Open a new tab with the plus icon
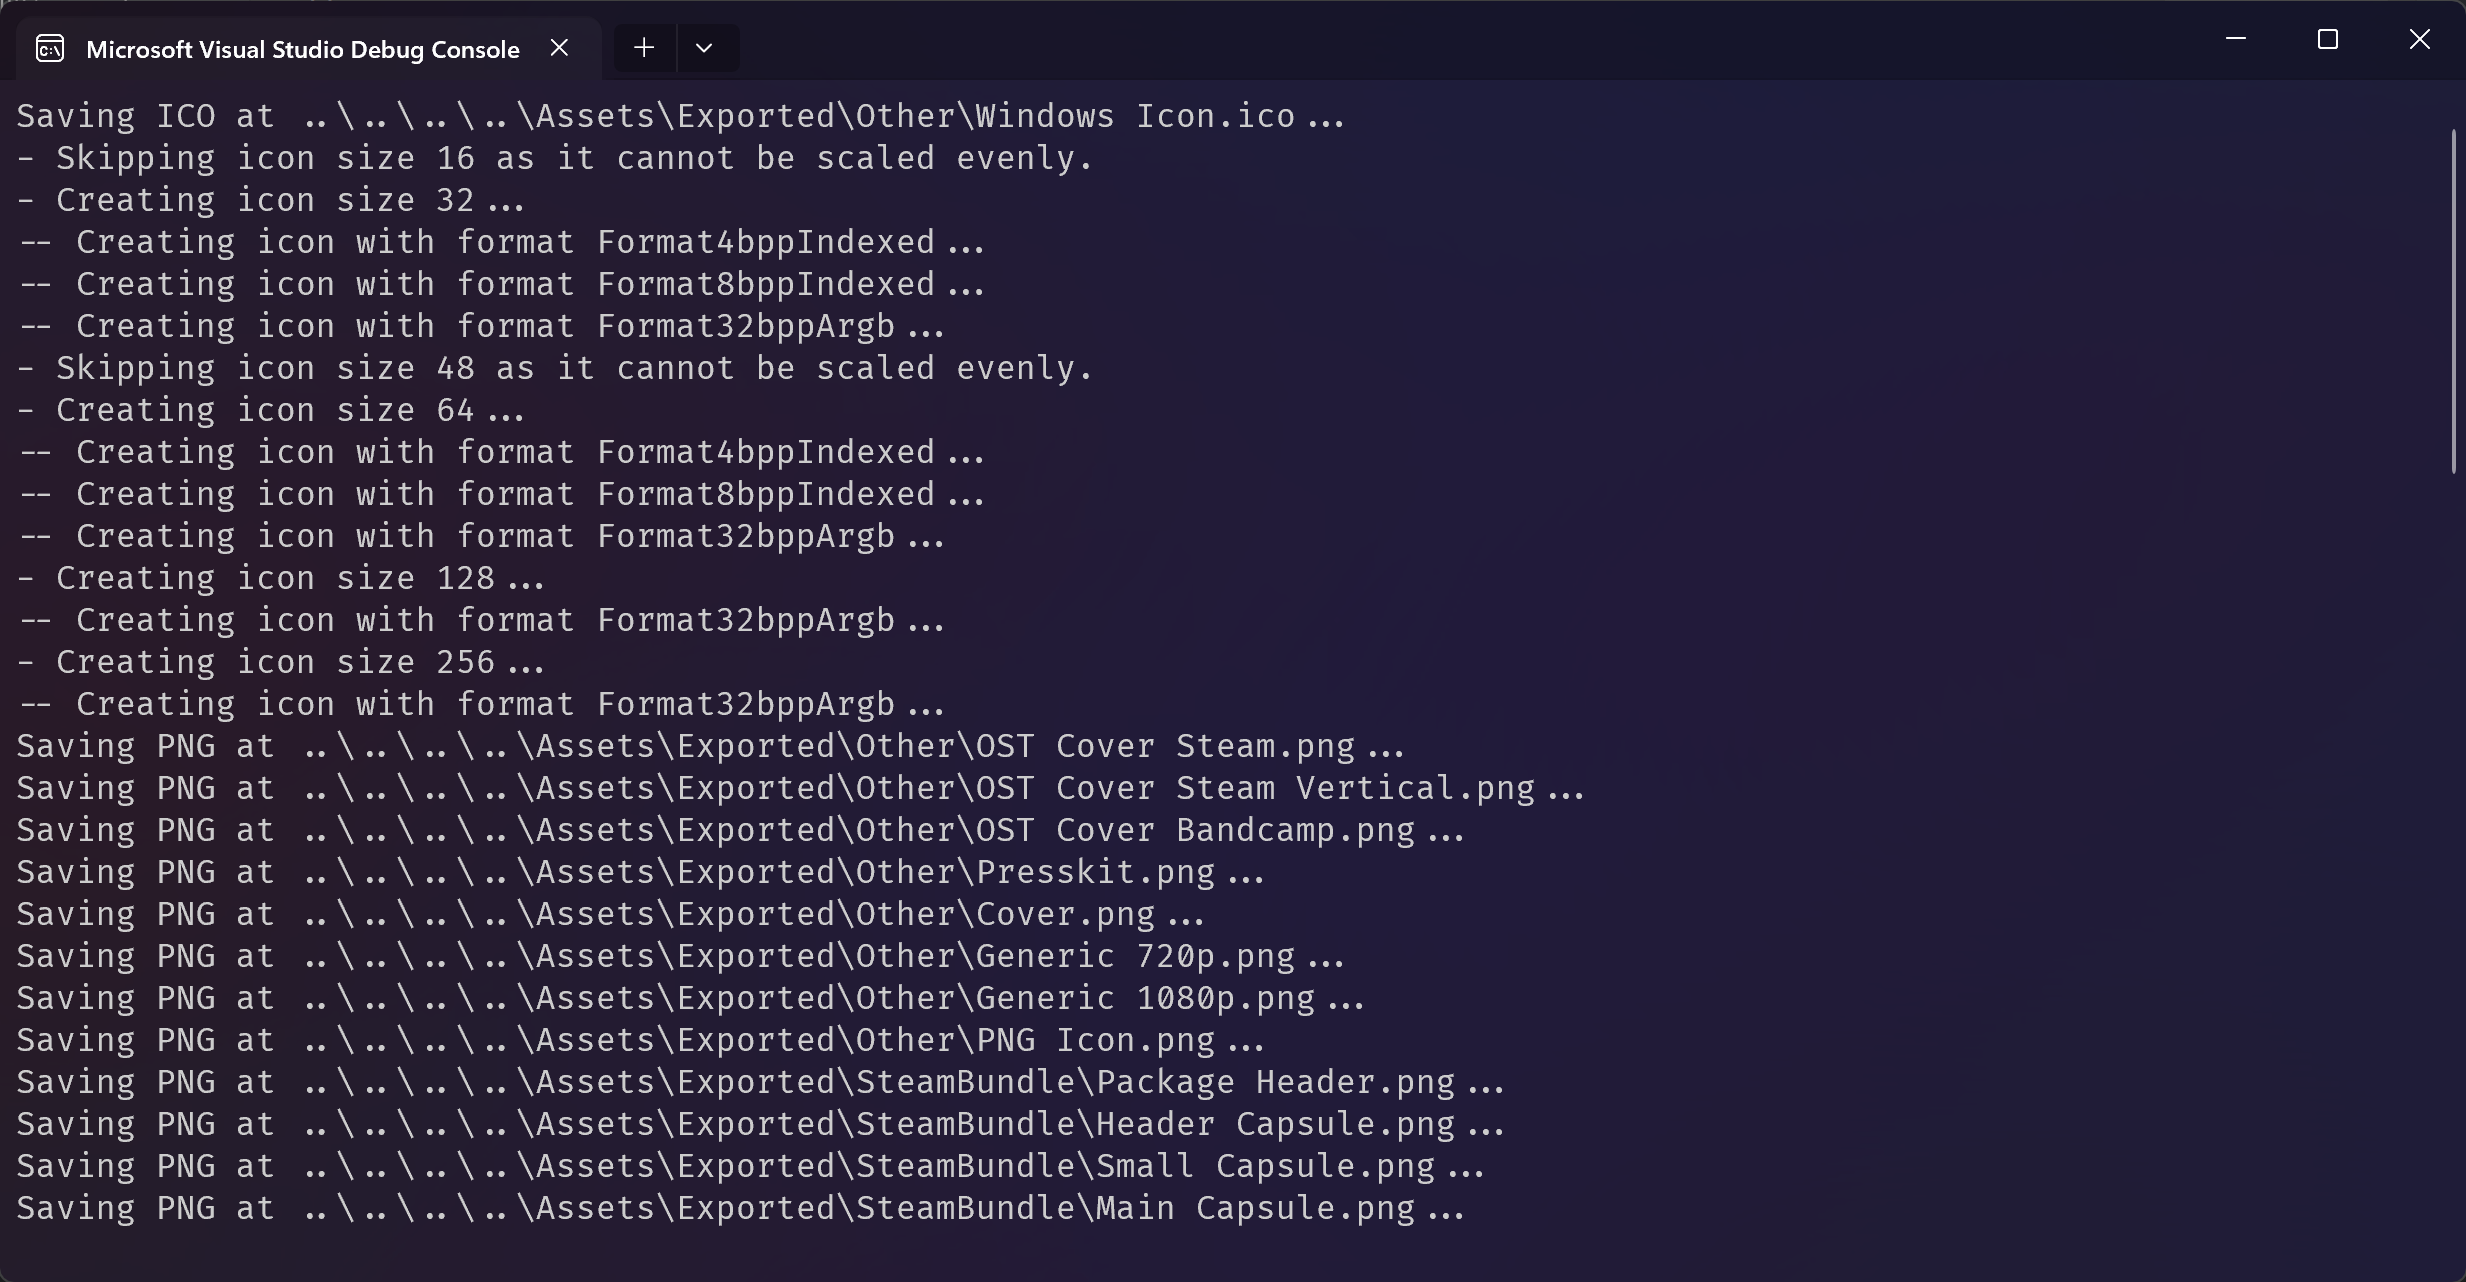 pos(643,47)
